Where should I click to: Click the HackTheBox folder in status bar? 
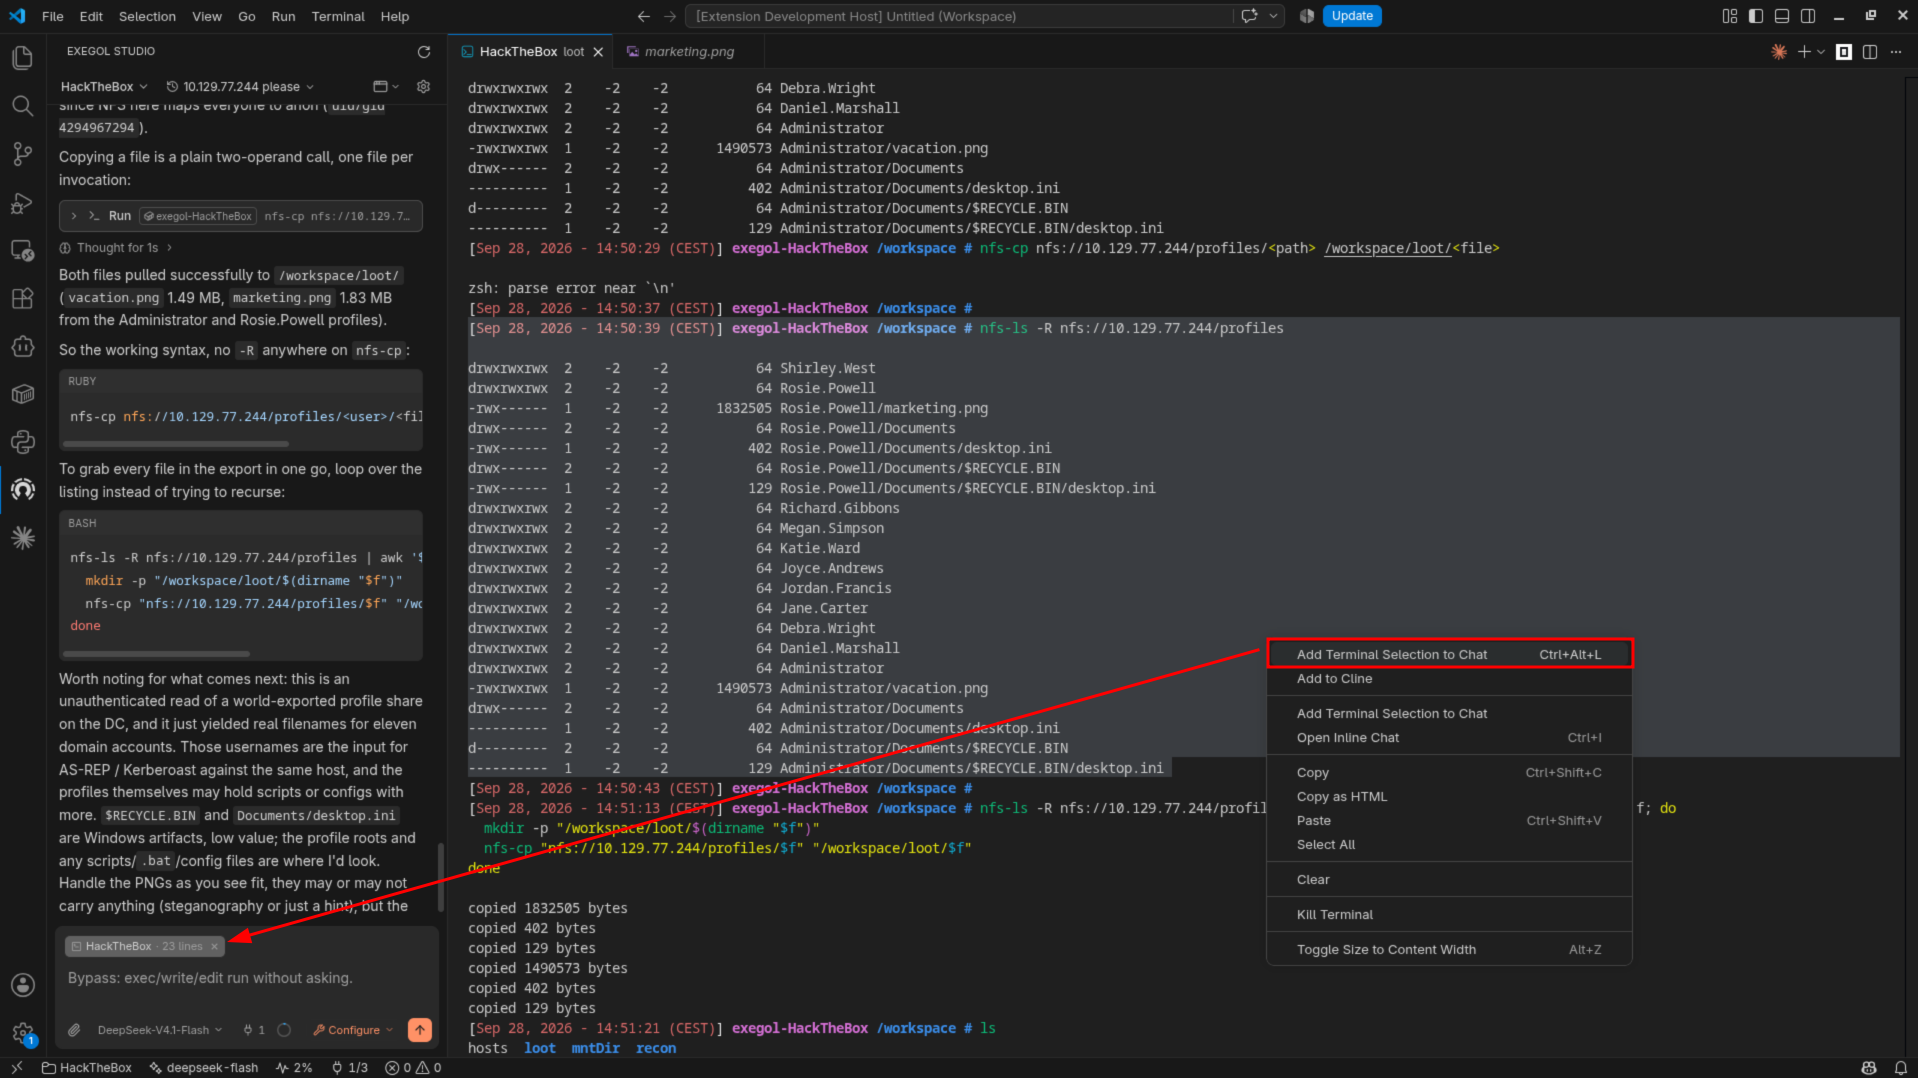[x=87, y=1068]
